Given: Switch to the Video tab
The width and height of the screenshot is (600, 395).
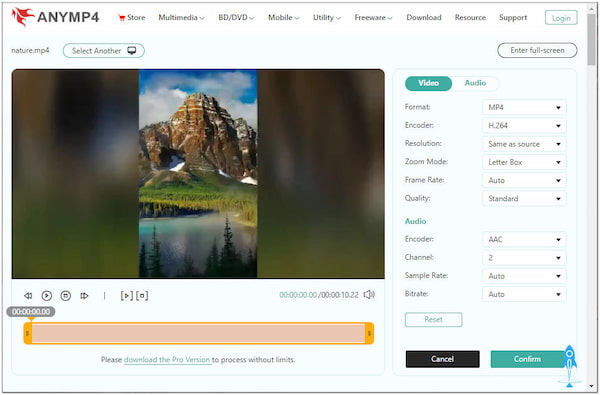Looking at the screenshot, I should click(428, 83).
